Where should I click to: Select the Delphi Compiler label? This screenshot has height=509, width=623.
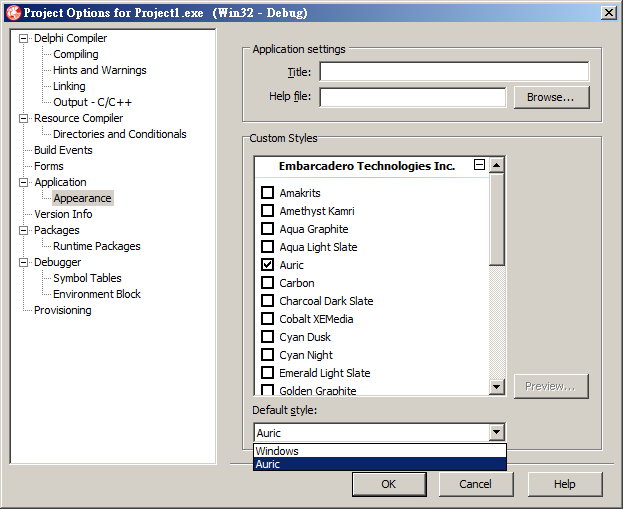click(70, 38)
